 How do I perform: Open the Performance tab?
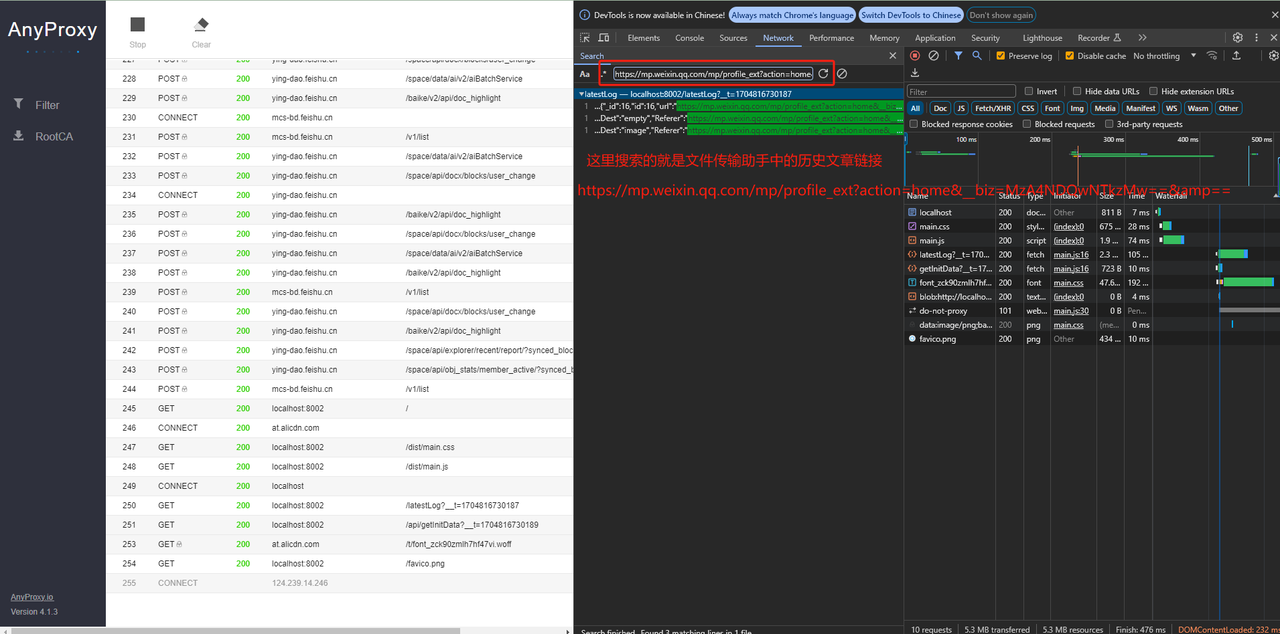(x=831, y=38)
